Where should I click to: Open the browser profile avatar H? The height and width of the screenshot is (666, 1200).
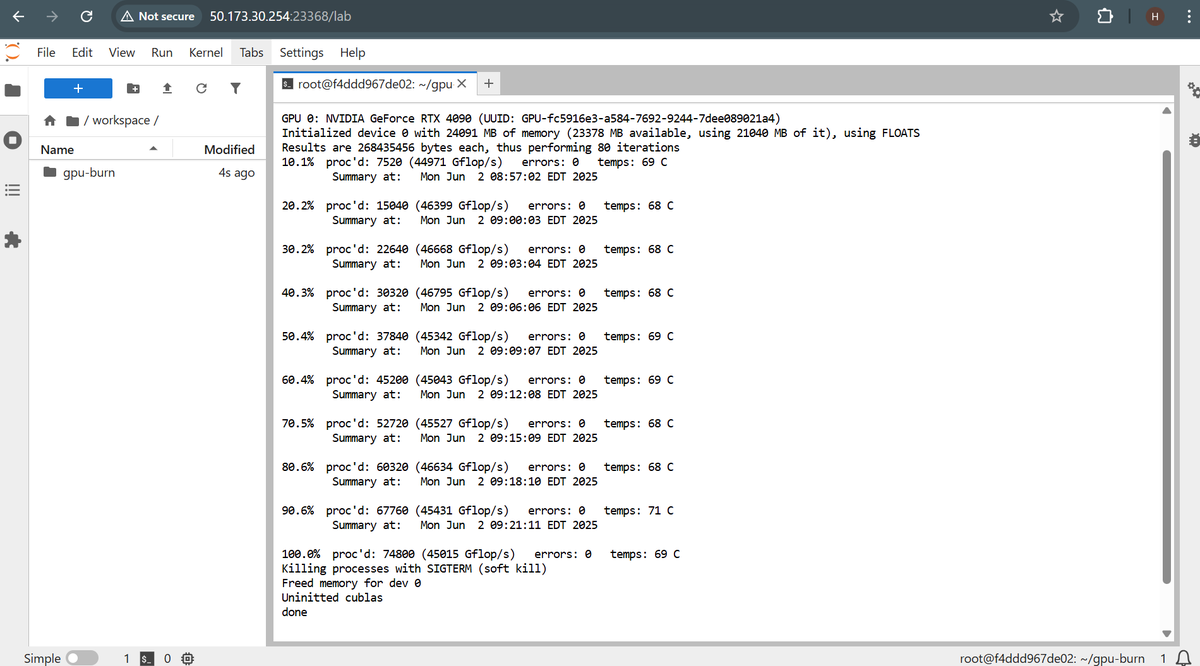coord(1155,16)
